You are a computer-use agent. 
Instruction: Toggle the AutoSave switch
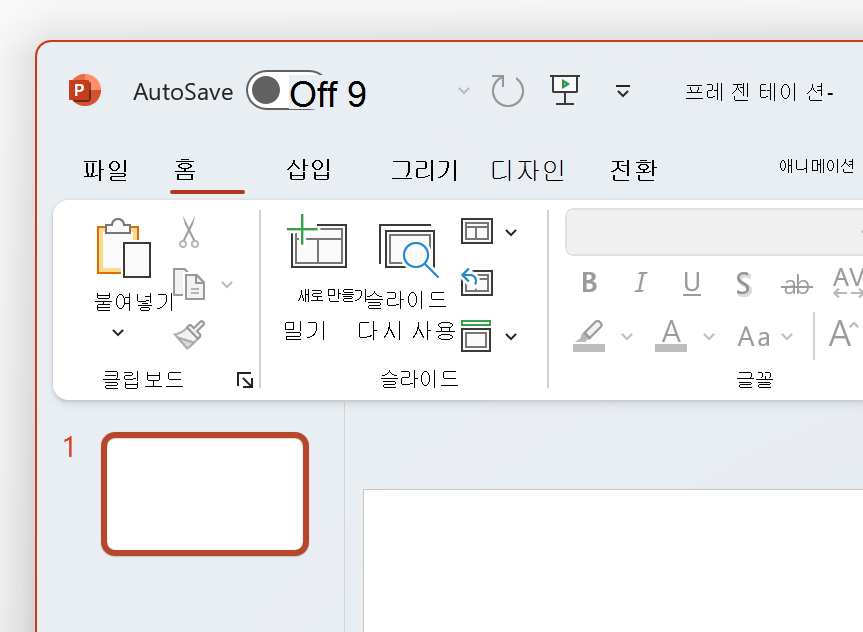285,90
